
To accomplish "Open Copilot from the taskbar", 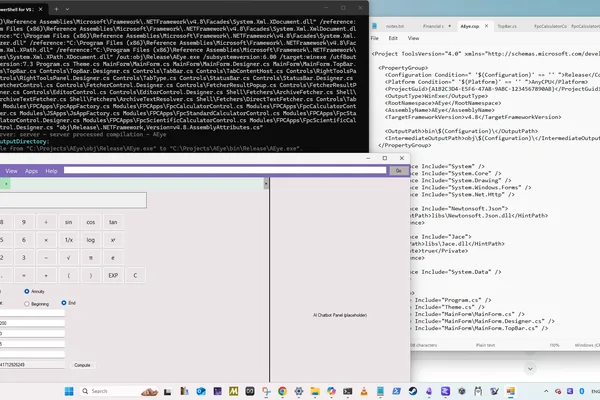I will [331, 391].
